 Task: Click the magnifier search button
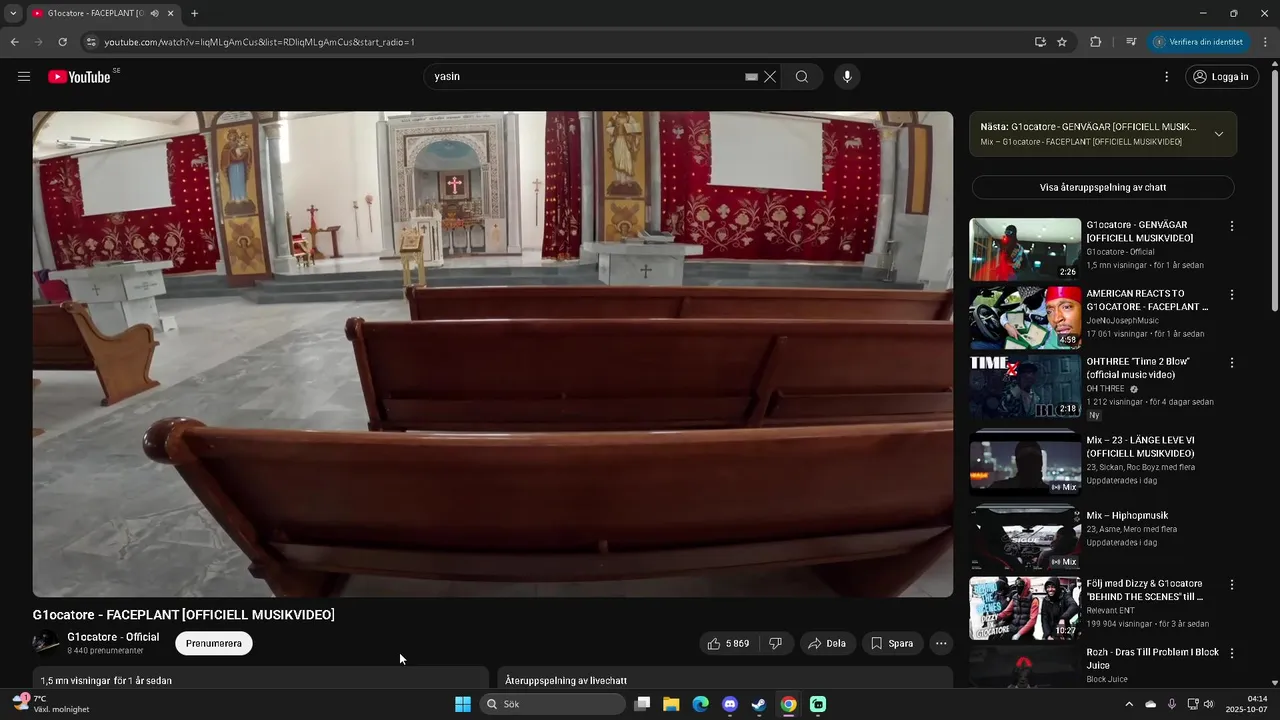pos(802,77)
